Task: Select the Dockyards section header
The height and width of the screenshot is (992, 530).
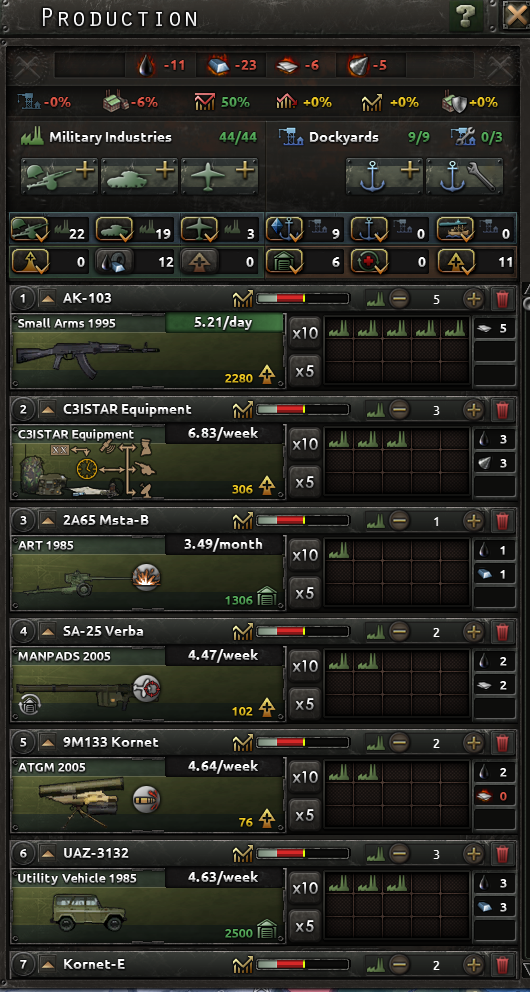Action: click(x=343, y=137)
